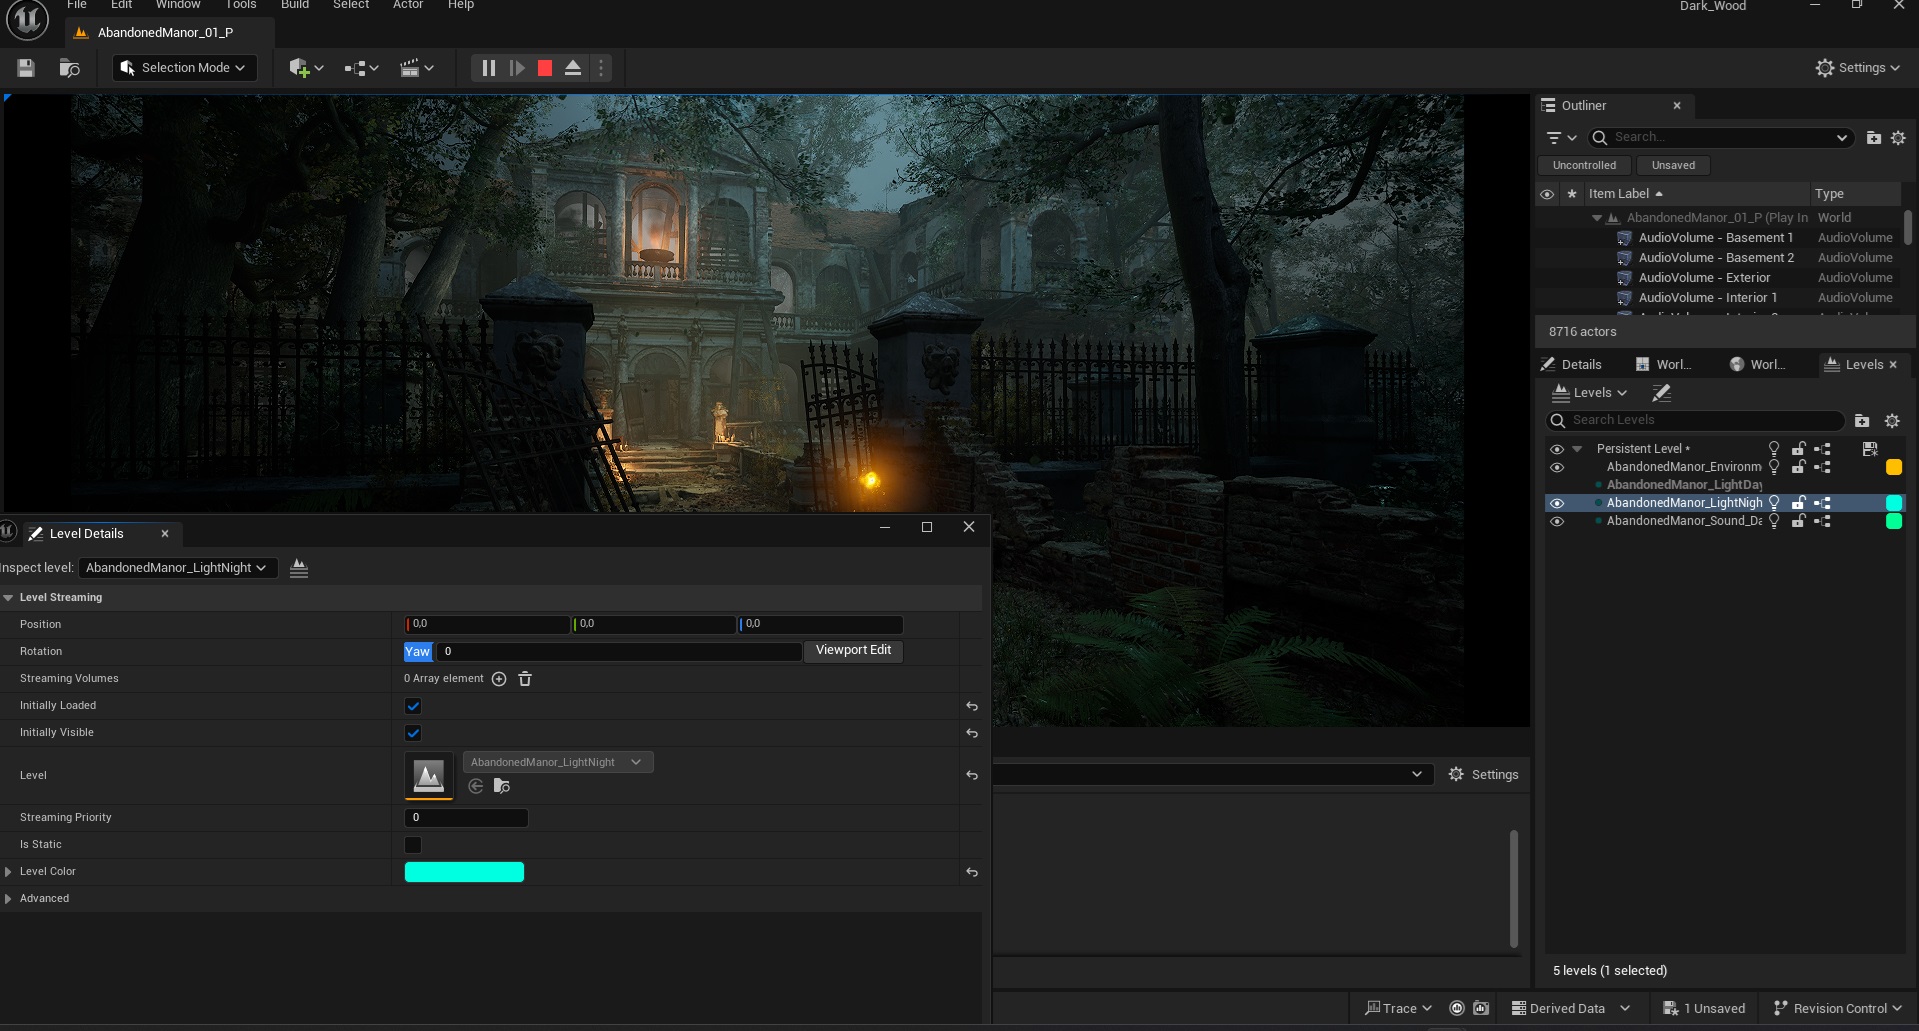The width and height of the screenshot is (1919, 1031).
Task: Collapse the Persistent Level tree
Action: (x=1577, y=449)
